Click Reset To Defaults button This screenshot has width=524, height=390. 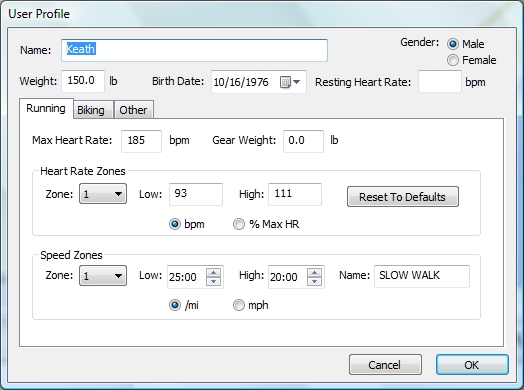403,197
